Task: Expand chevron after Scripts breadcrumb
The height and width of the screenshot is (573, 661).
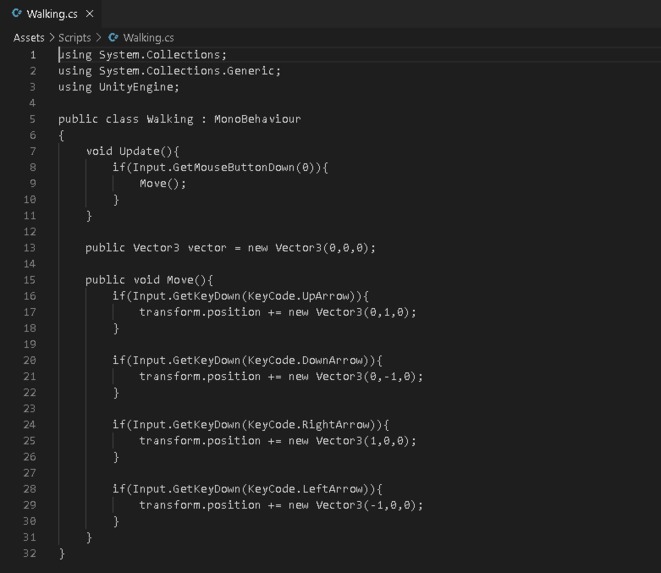Action: pyautogui.click(x=98, y=38)
